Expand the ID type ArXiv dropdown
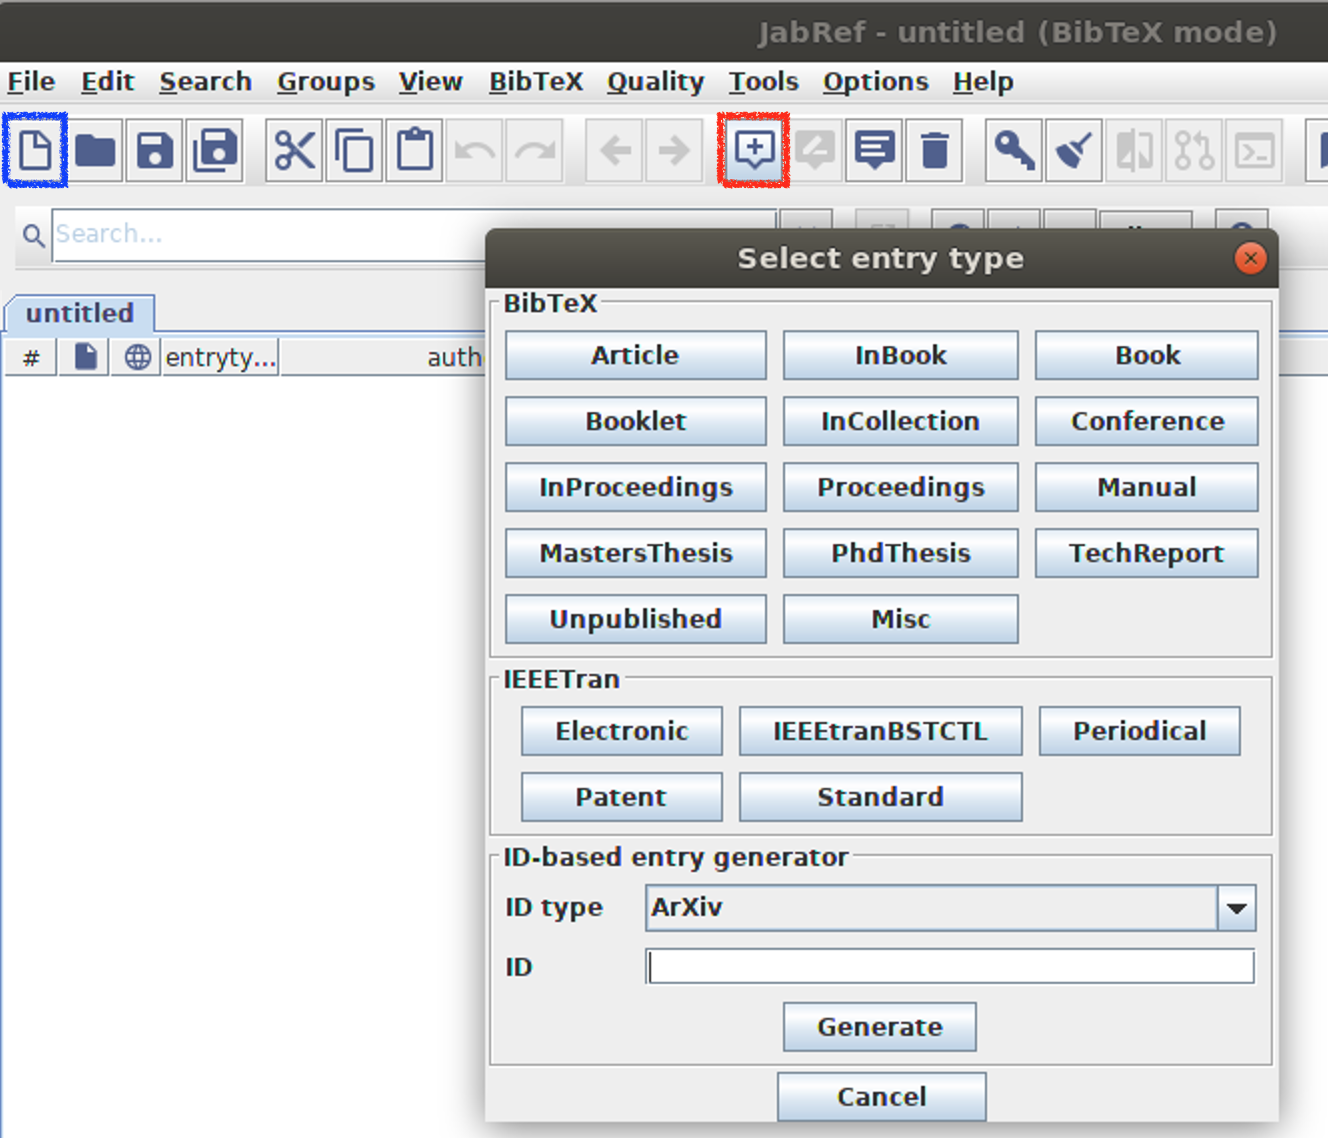This screenshot has width=1328, height=1138. pos(1237,908)
